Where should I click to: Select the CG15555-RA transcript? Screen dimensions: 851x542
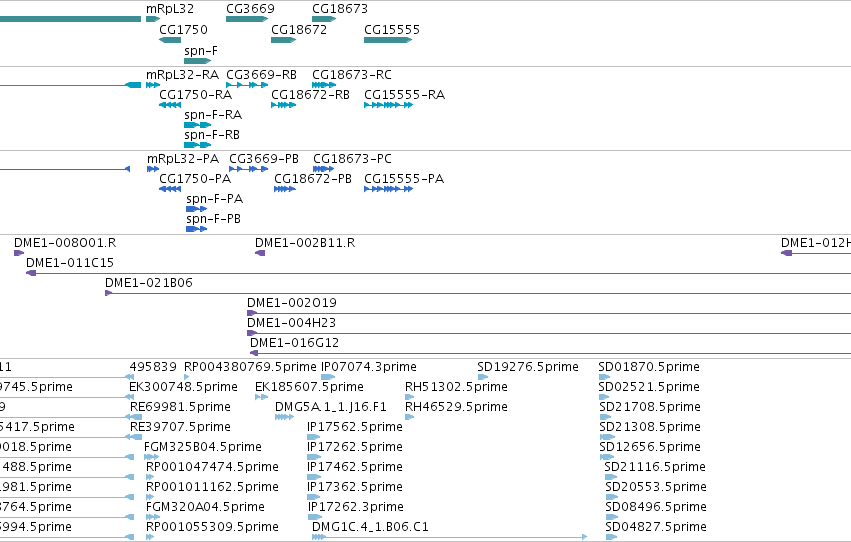click(389, 105)
